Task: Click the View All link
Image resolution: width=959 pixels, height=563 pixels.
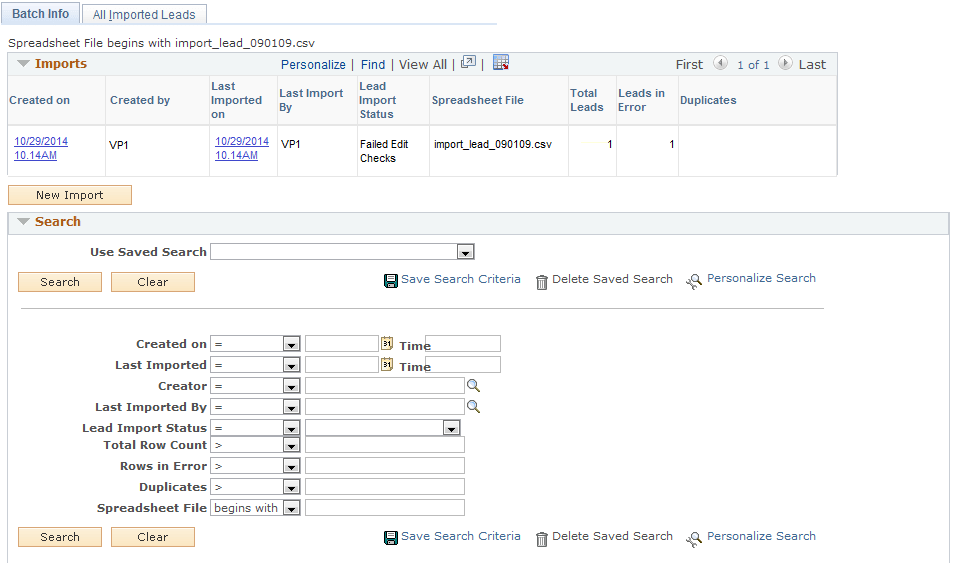Action: [x=423, y=65]
